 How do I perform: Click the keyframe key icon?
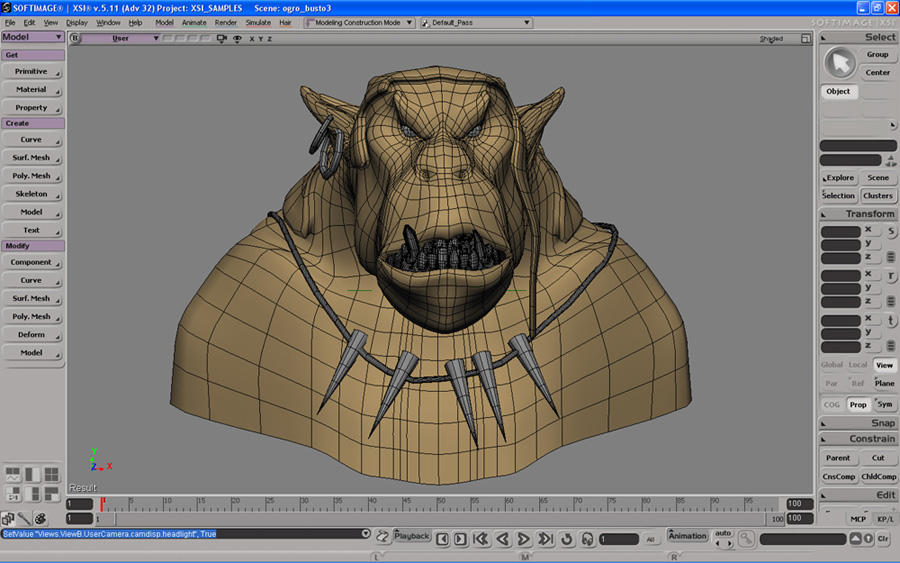746,539
